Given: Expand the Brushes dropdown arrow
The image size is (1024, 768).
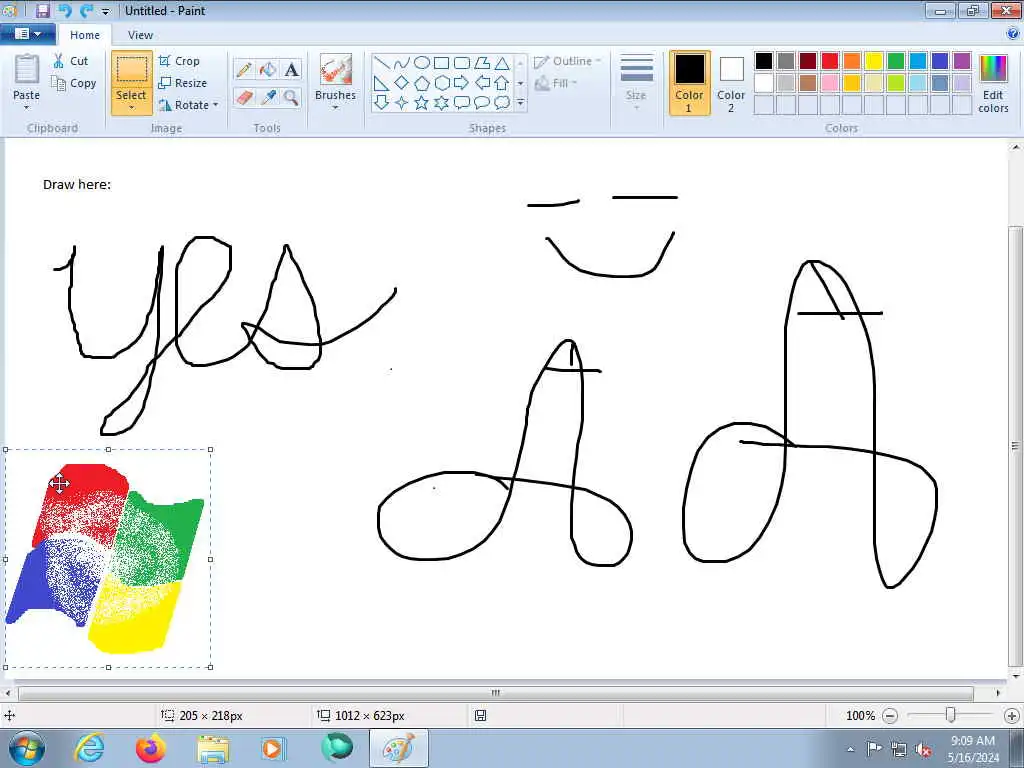Looking at the screenshot, I should 336,108.
